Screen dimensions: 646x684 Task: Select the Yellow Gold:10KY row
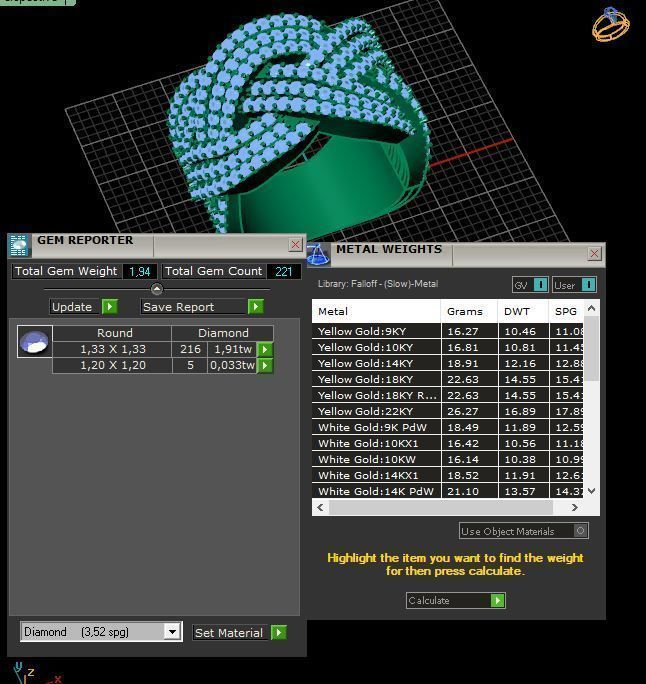(x=448, y=348)
